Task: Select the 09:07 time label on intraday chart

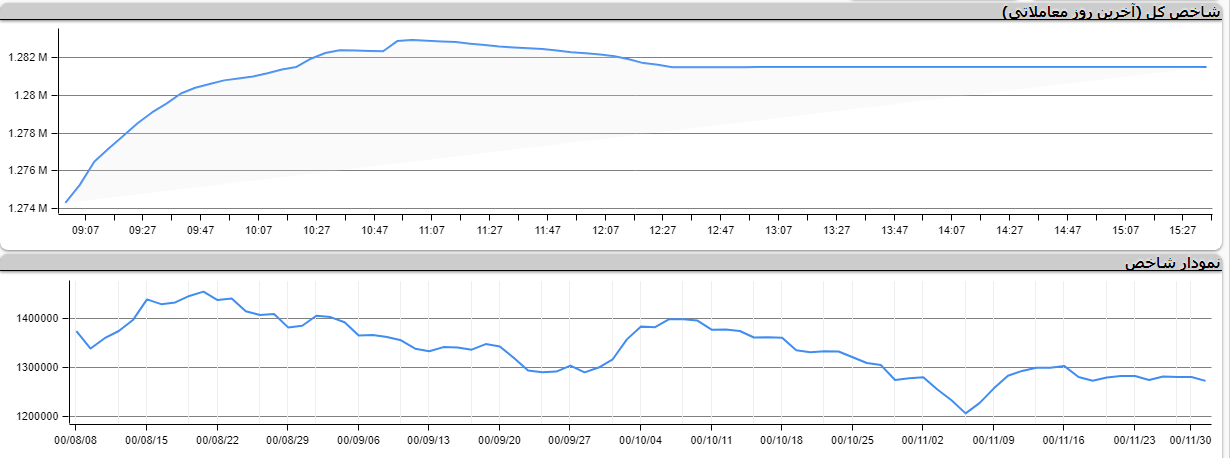Action: pos(85,230)
